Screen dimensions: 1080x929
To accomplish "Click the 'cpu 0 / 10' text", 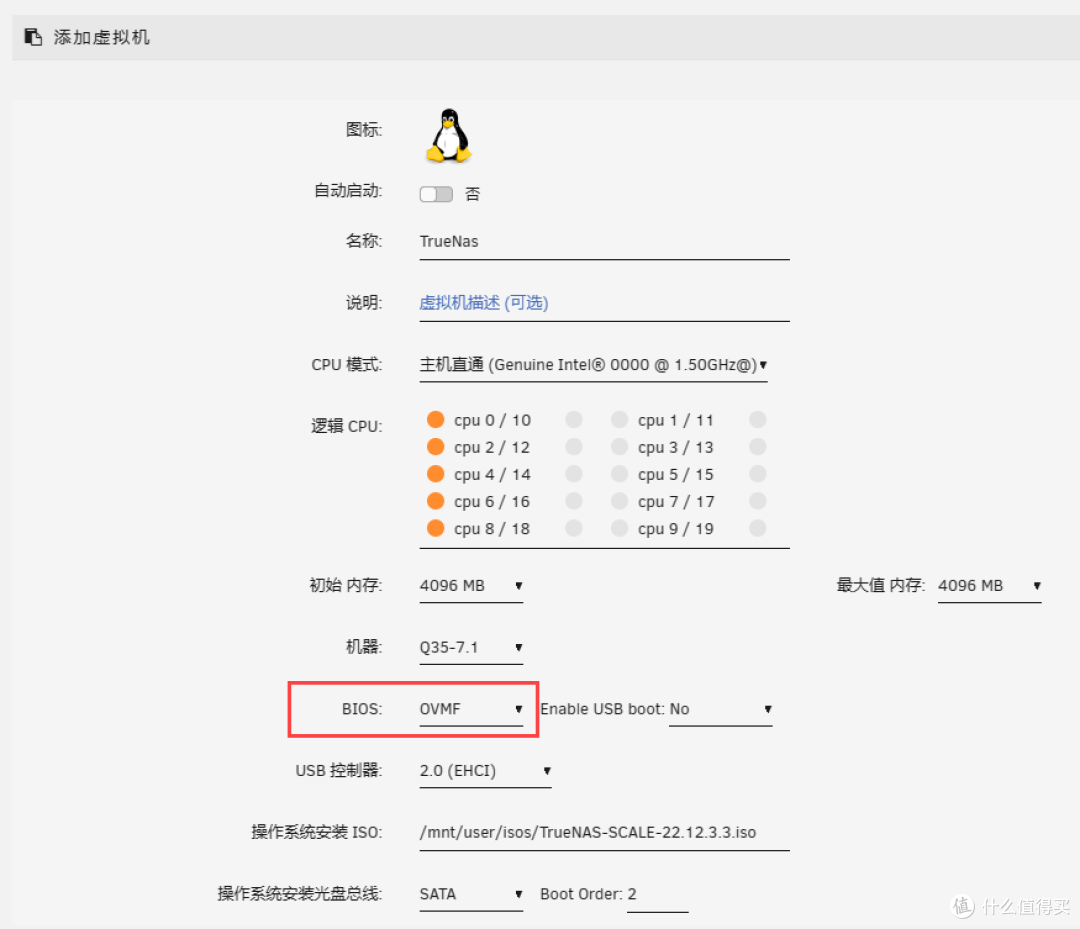I will pos(492,420).
